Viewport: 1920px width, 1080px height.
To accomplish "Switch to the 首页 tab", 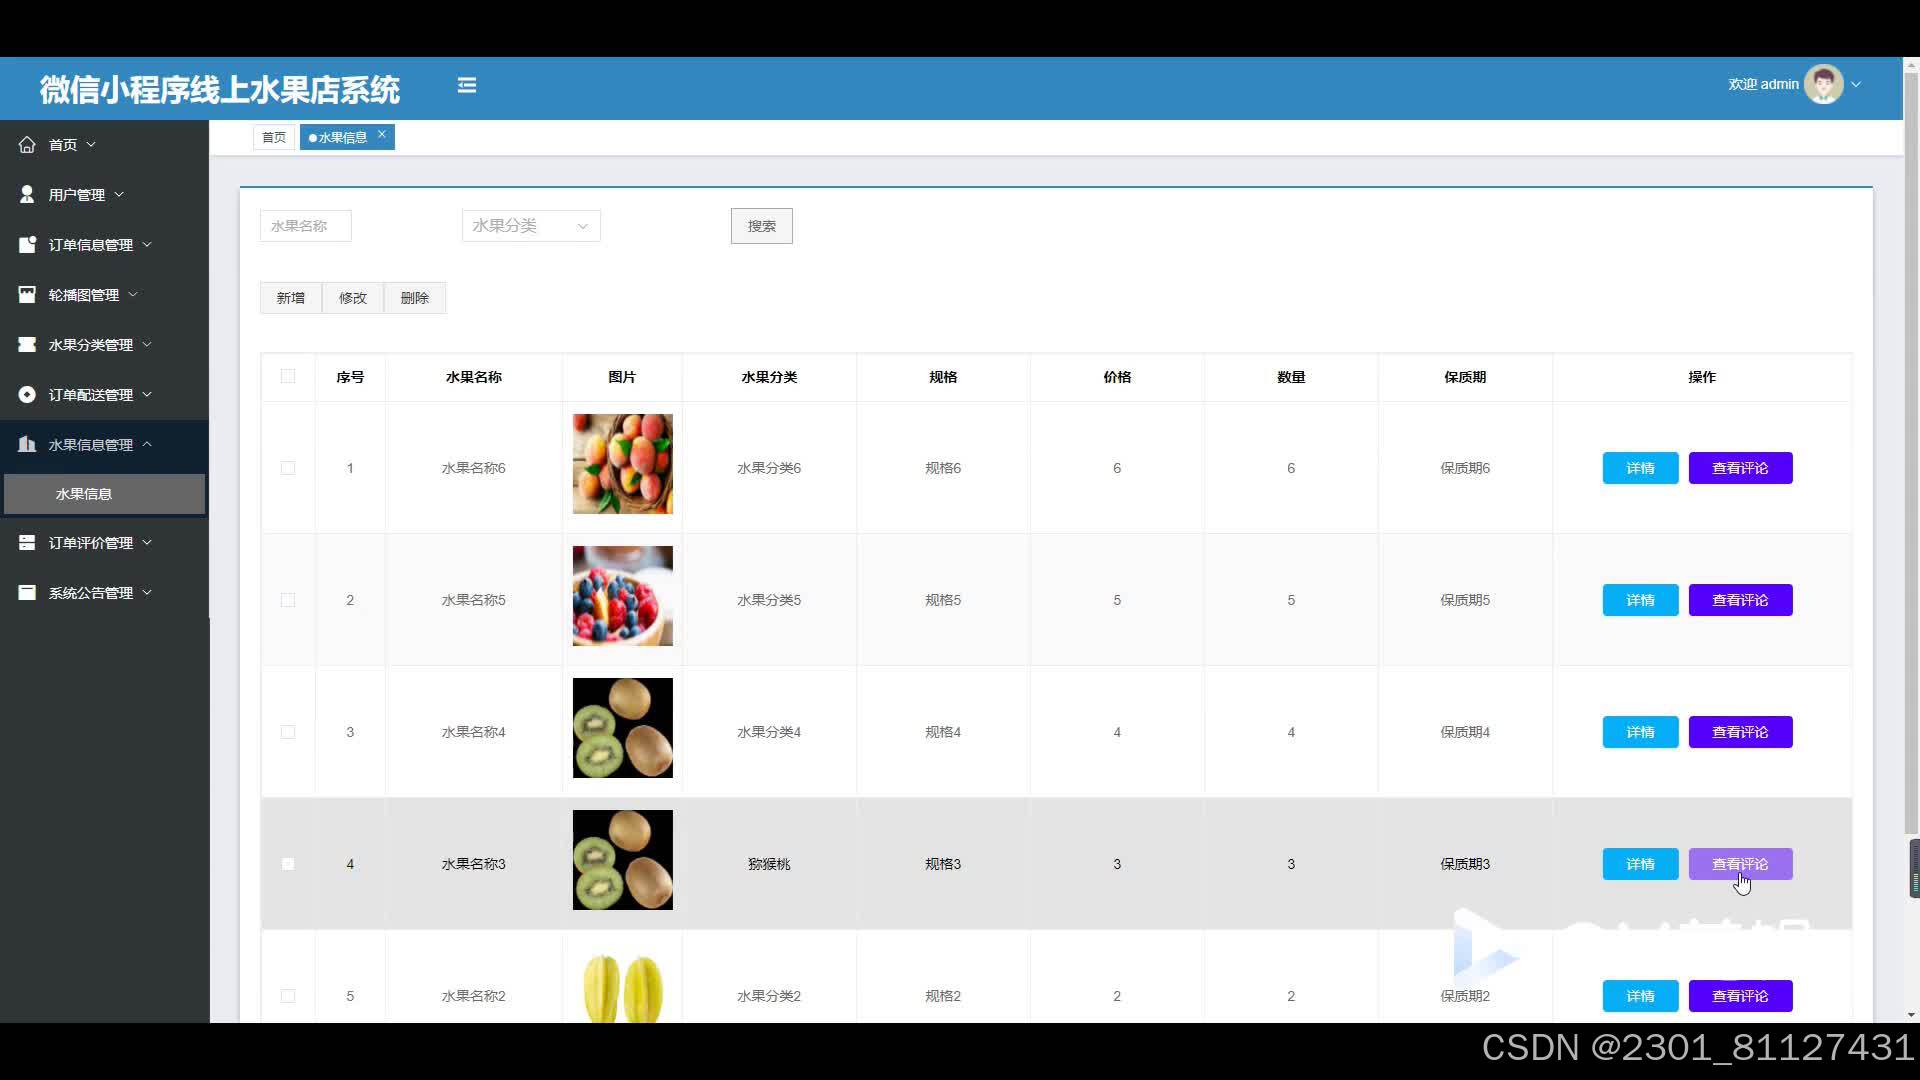I will (x=274, y=137).
